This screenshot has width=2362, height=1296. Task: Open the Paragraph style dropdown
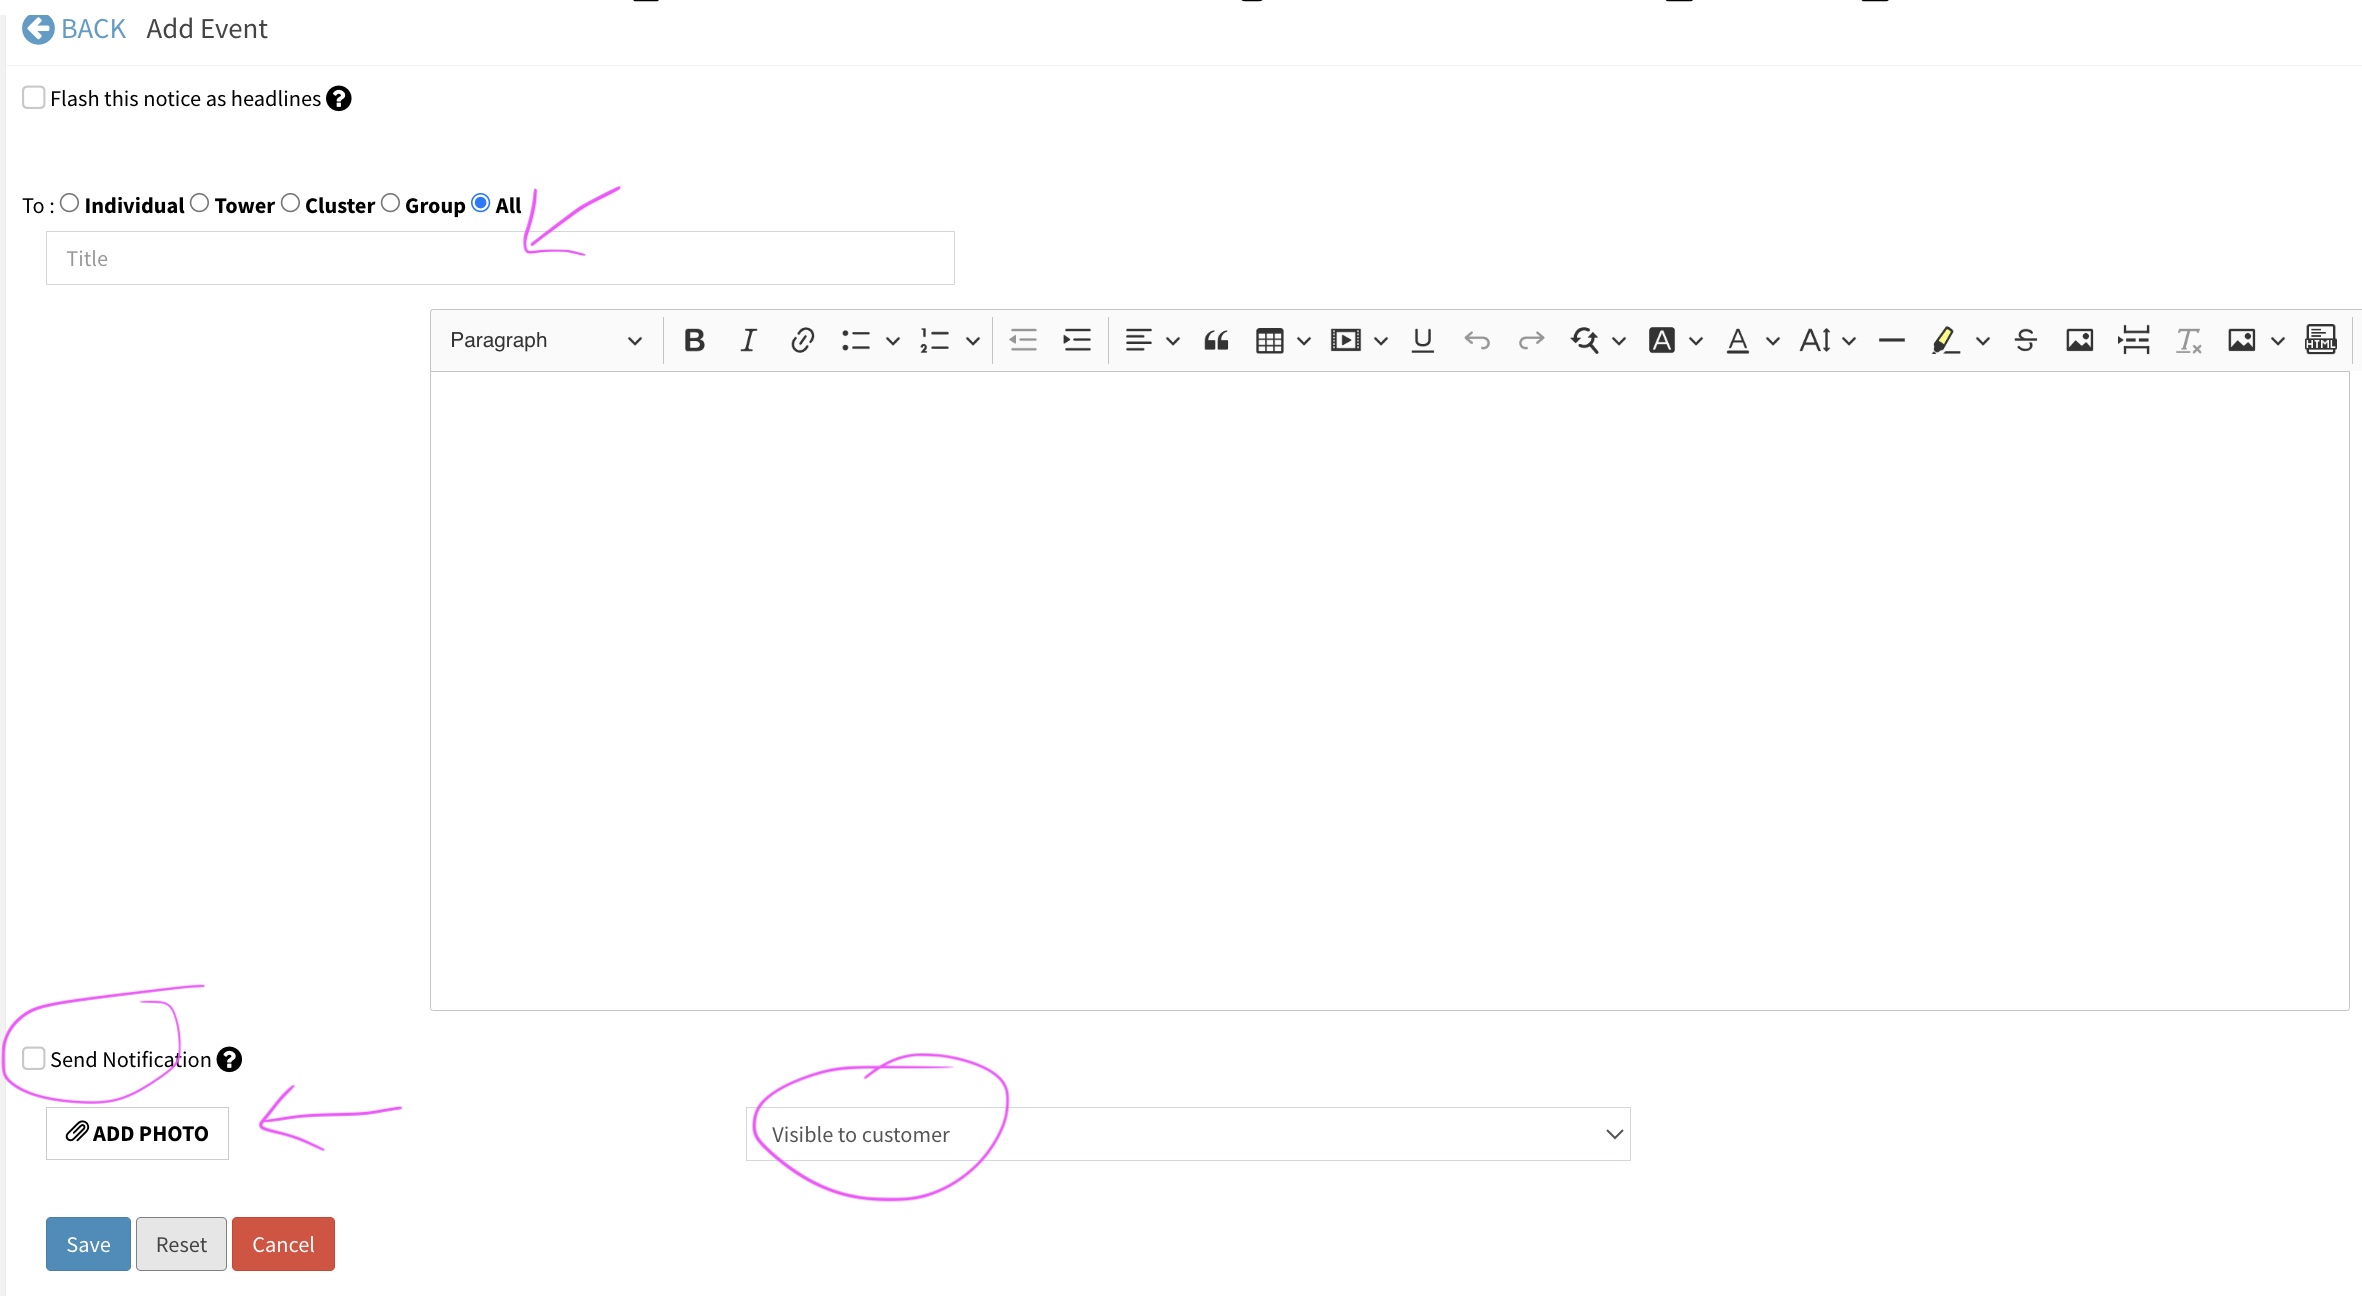click(545, 340)
